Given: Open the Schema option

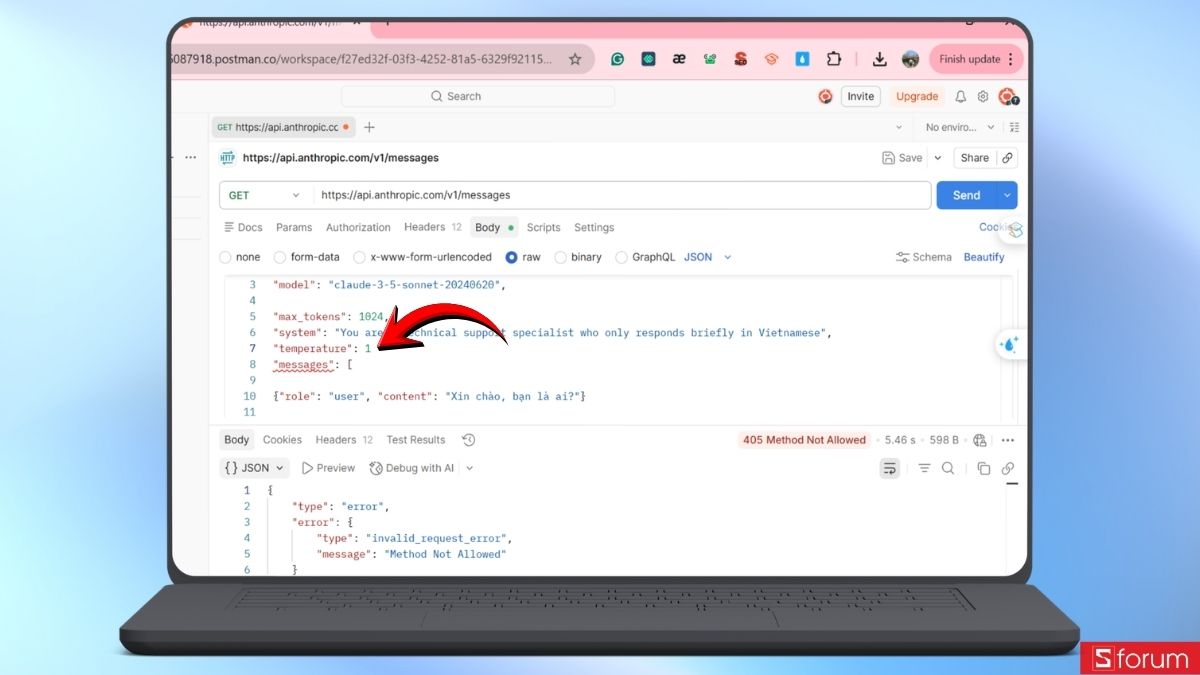Looking at the screenshot, I should click(x=924, y=257).
